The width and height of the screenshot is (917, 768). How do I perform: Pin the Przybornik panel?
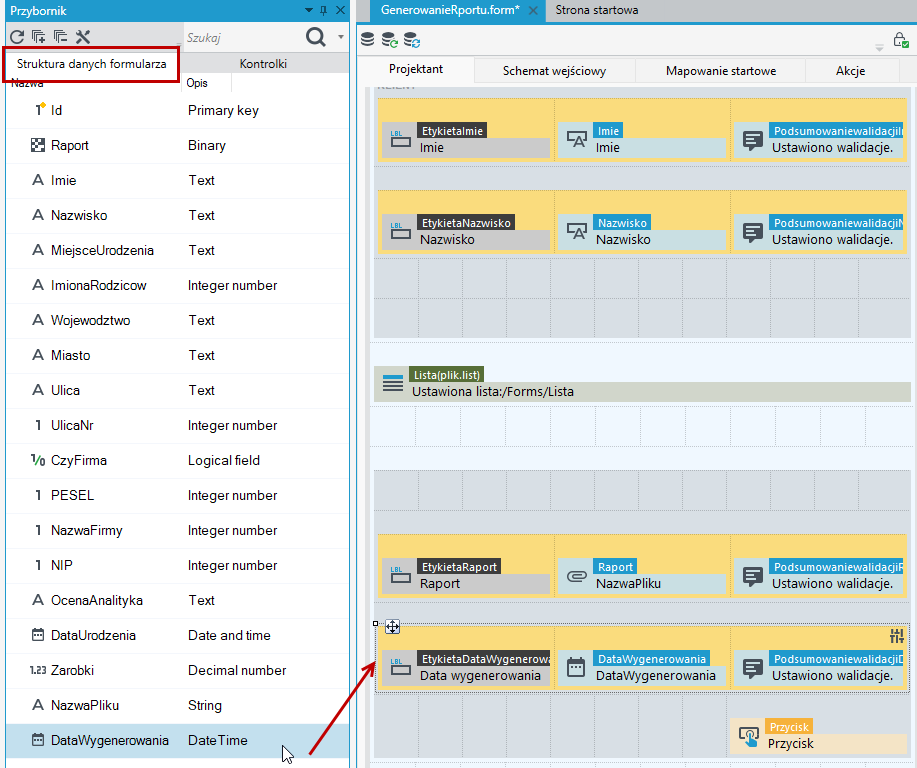[x=323, y=10]
